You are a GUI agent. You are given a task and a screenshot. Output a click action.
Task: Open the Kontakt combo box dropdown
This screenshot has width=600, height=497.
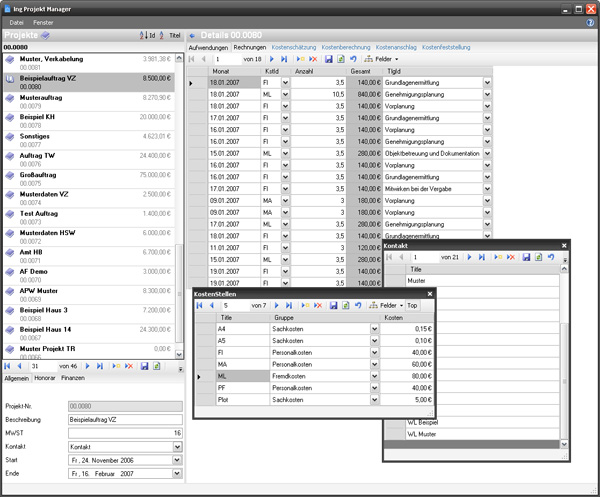click(x=177, y=446)
